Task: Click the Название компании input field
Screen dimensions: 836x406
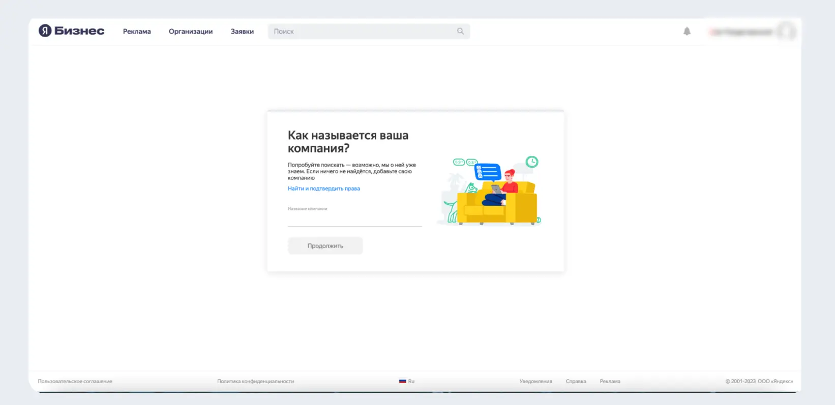Action: click(355, 218)
